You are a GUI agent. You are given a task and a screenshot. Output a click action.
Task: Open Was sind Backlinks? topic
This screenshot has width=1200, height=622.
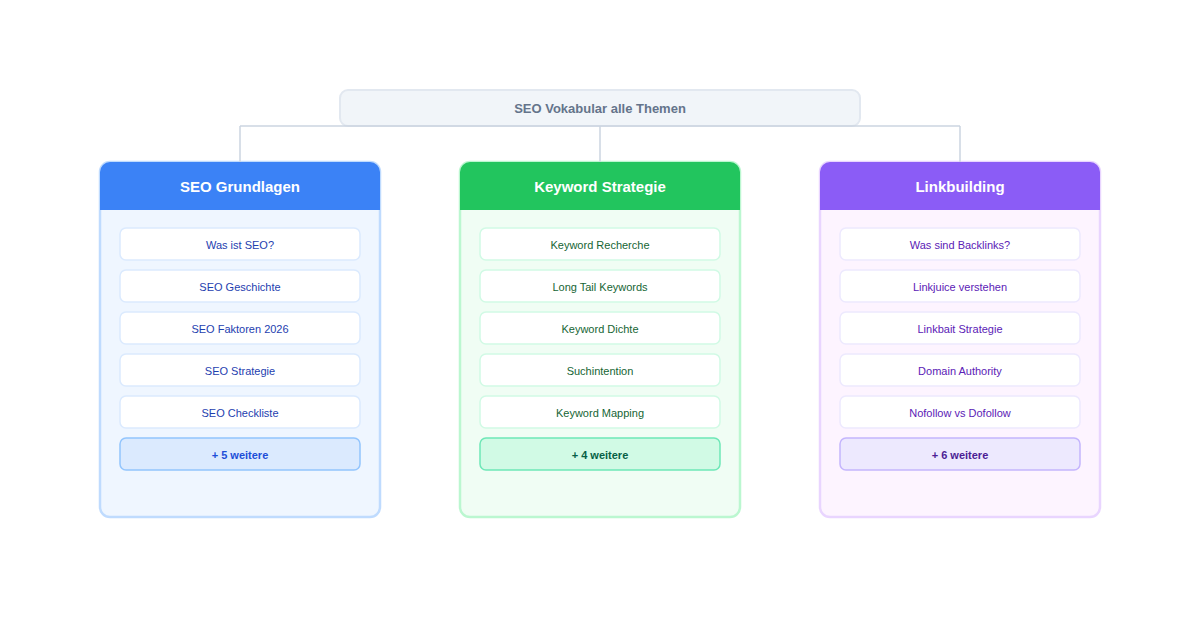[960, 245]
